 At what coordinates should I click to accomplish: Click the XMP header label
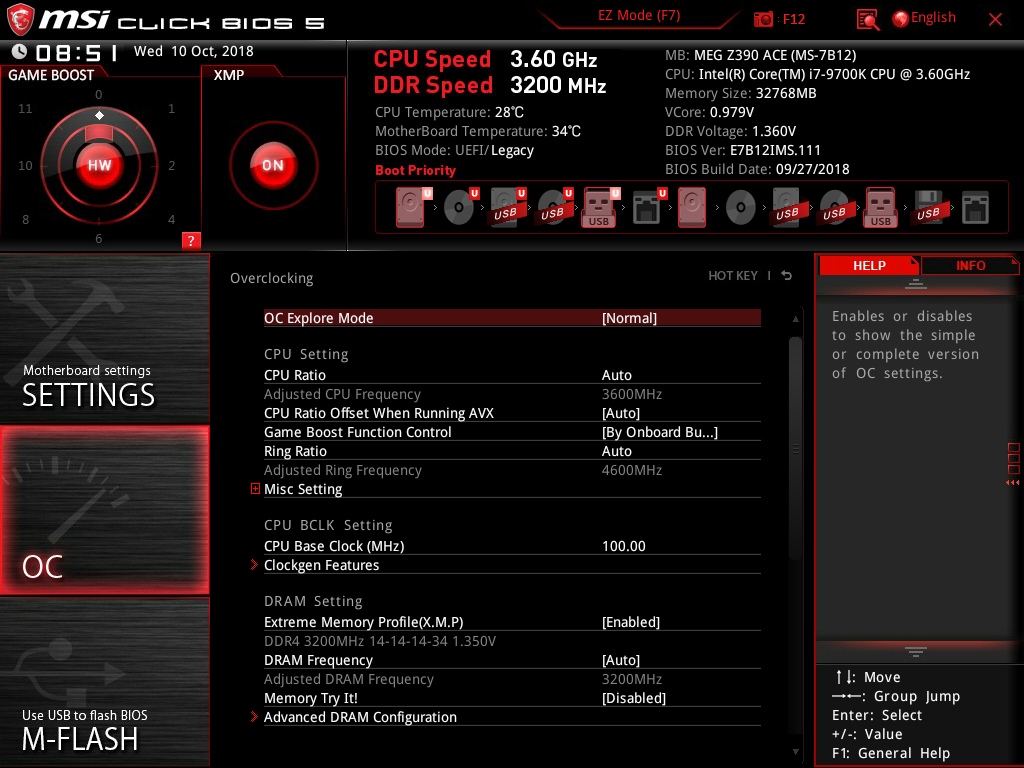[229, 75]
